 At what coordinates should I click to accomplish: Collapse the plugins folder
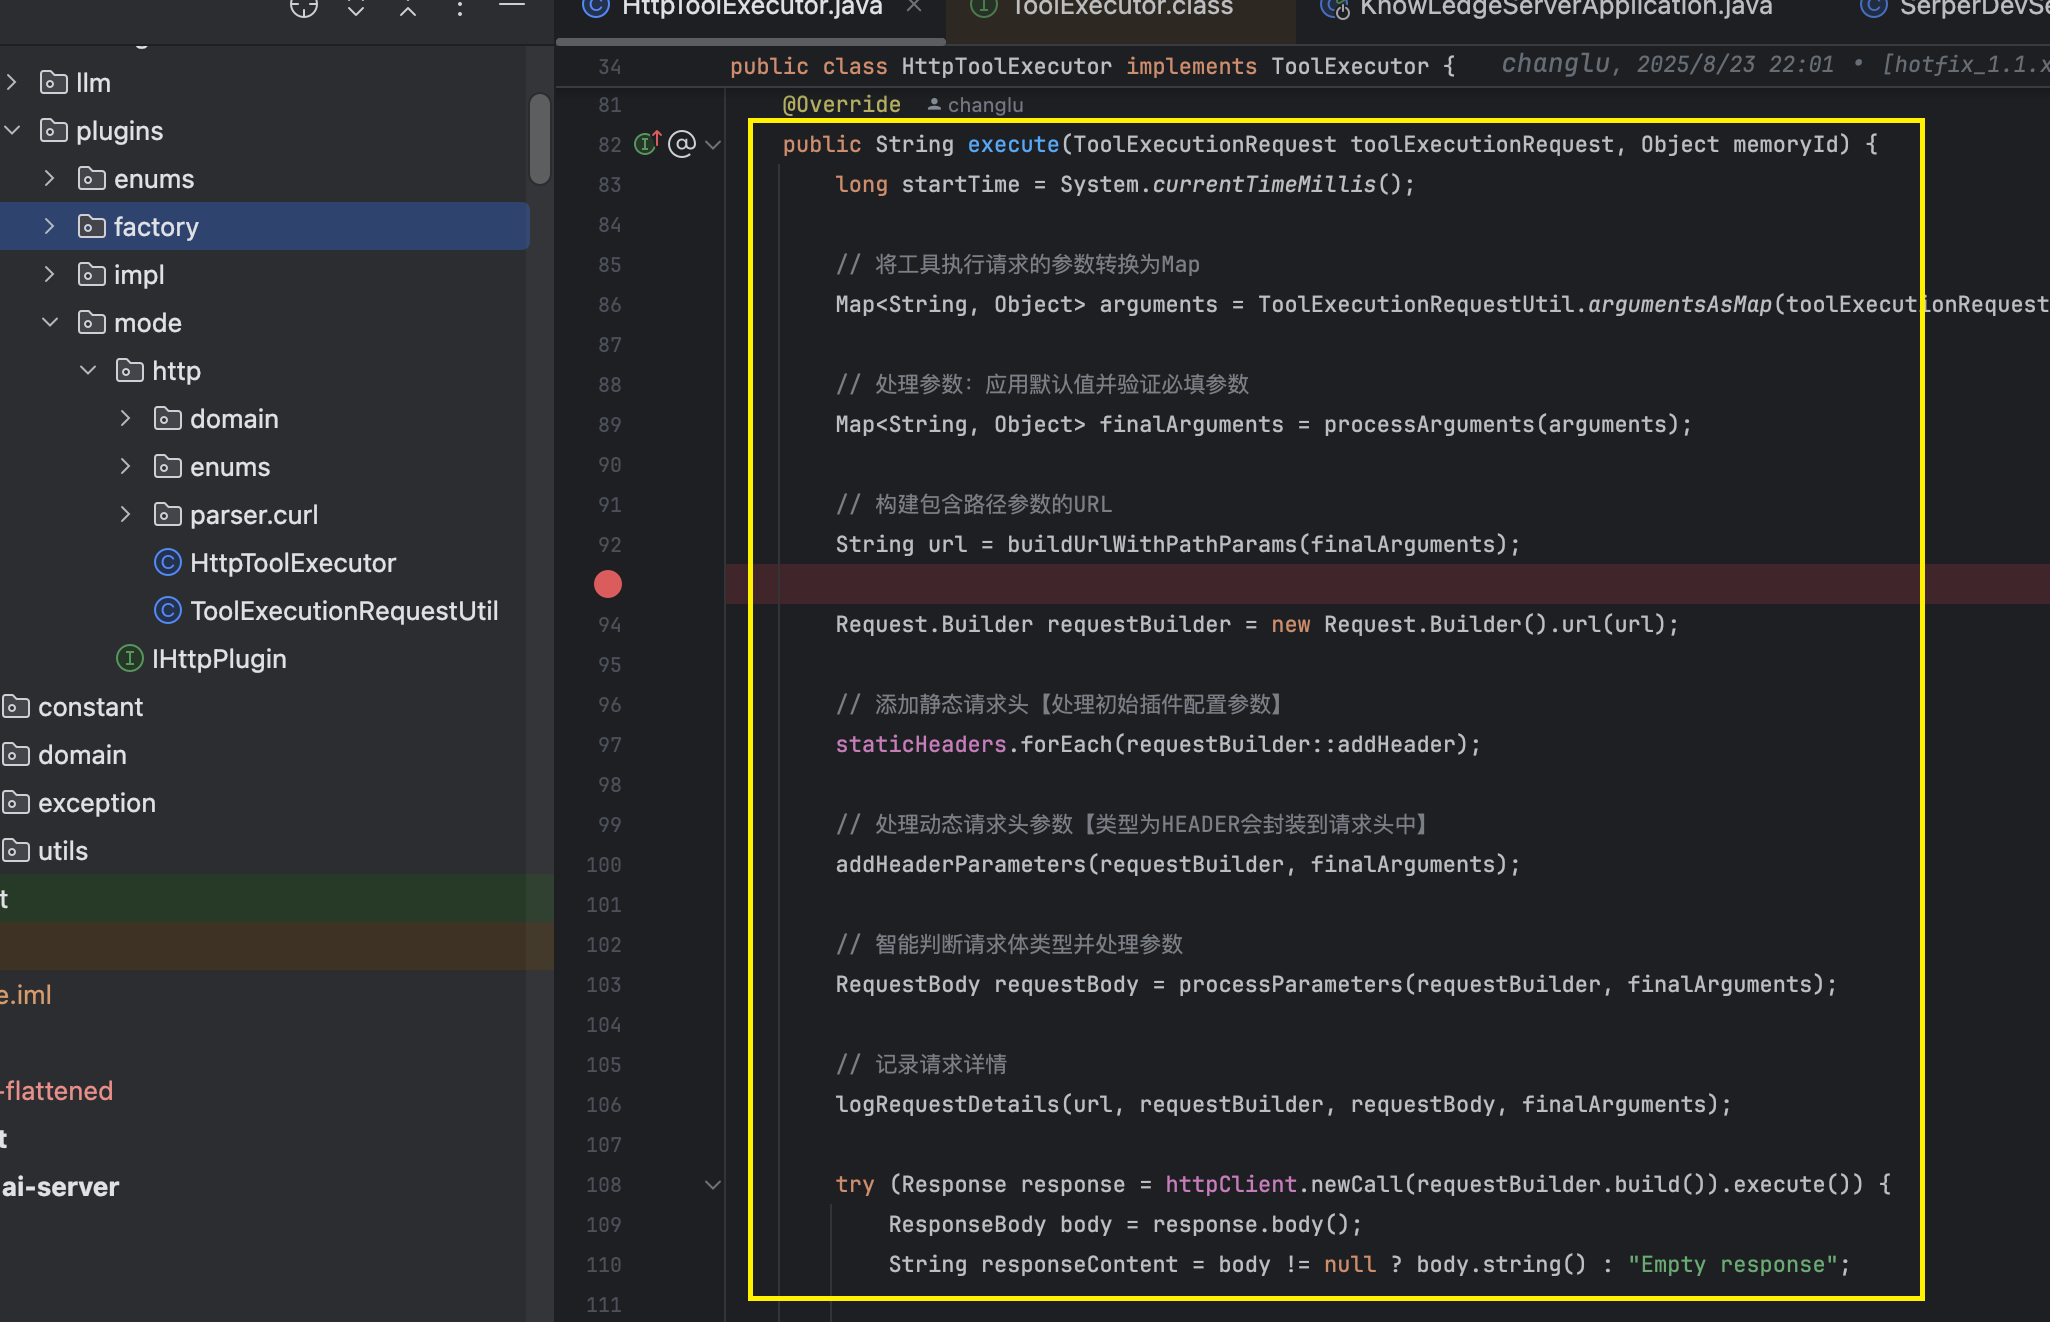(12, 131)
